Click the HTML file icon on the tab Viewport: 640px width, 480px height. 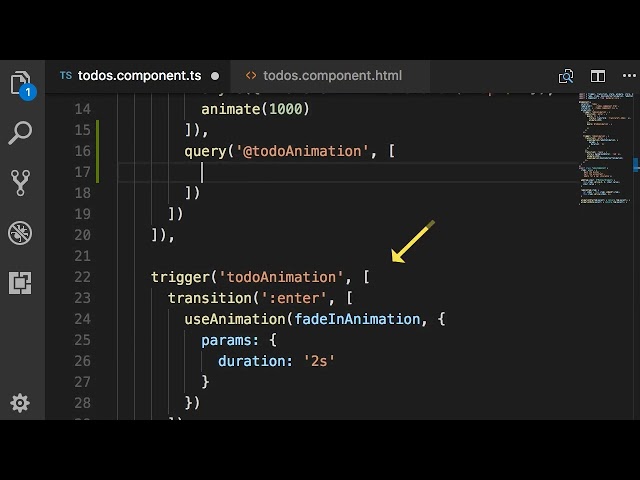pos(251,76)
